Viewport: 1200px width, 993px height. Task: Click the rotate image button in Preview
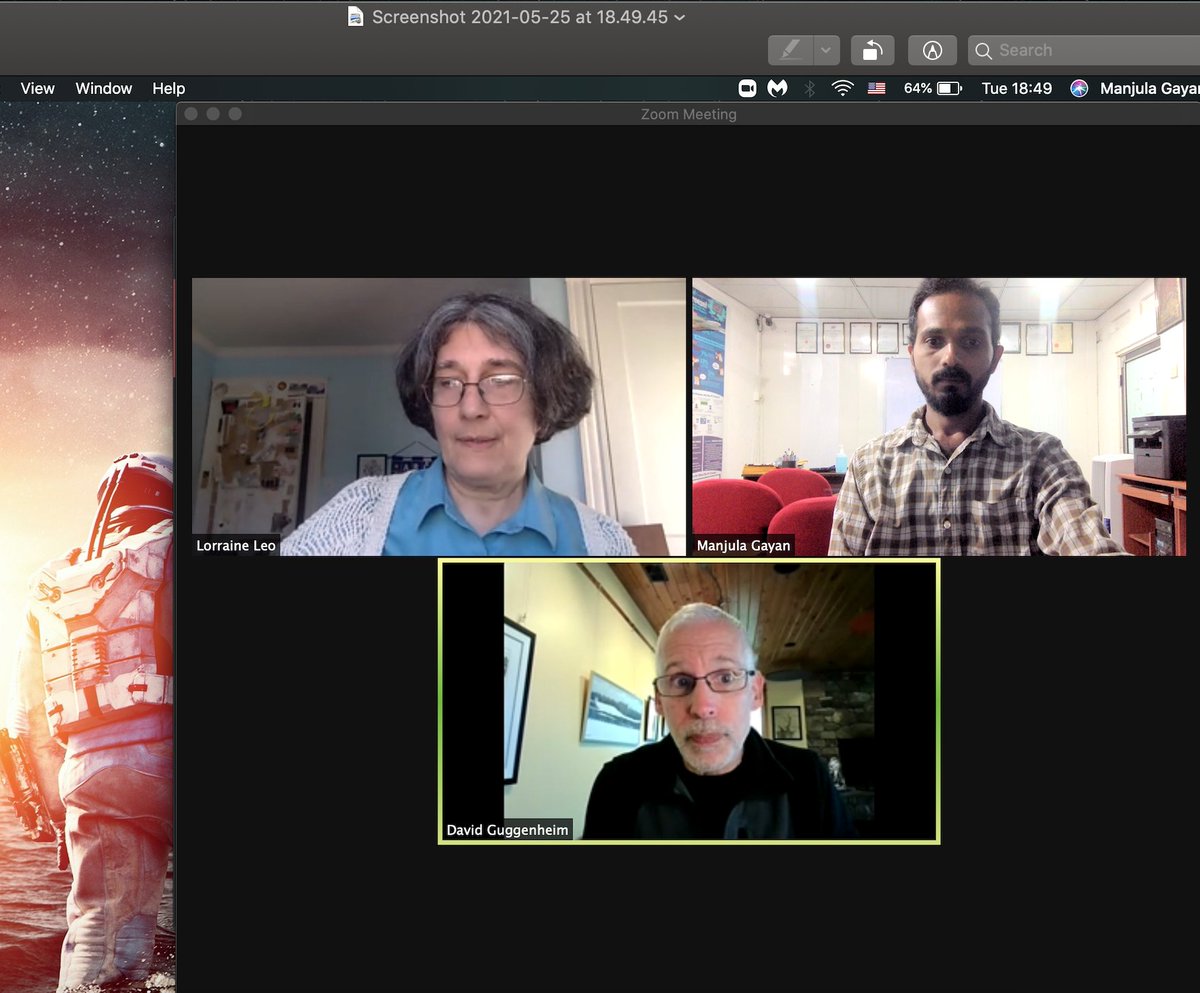pyautogui.click(x=872, y=50)
